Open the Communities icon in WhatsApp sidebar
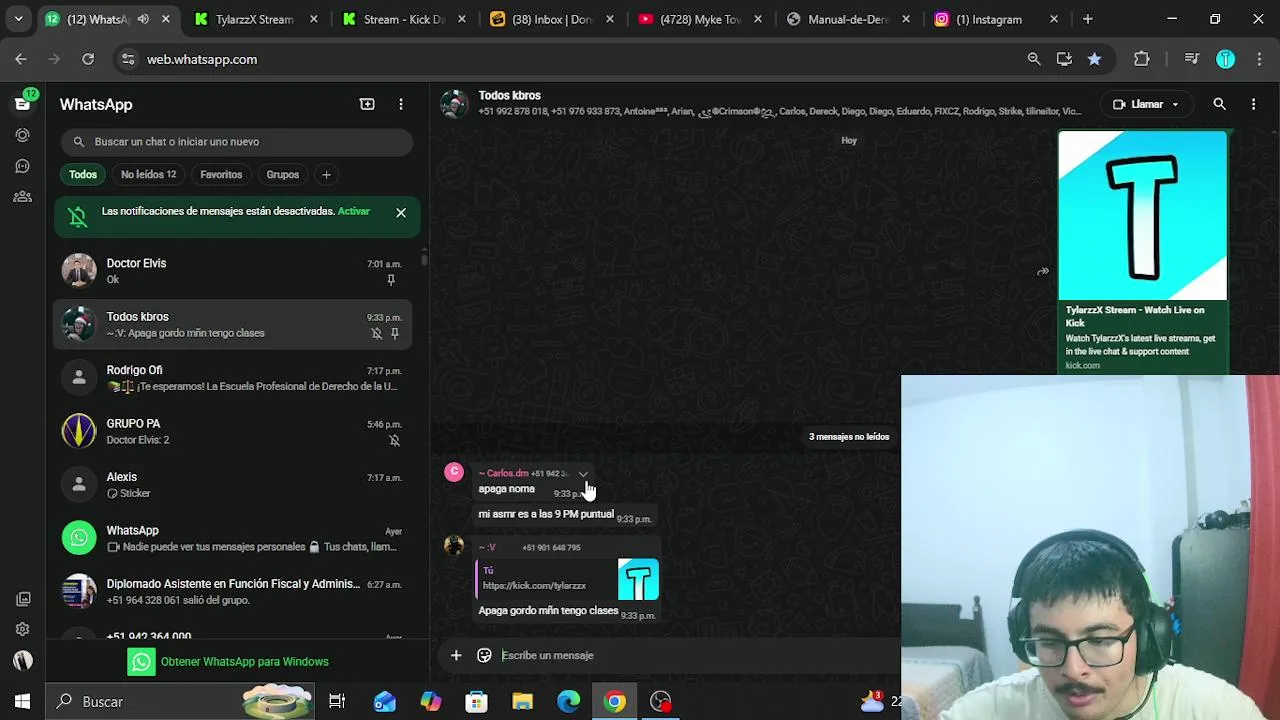This screenshot has width=1280, height=720. coord(22,197)
